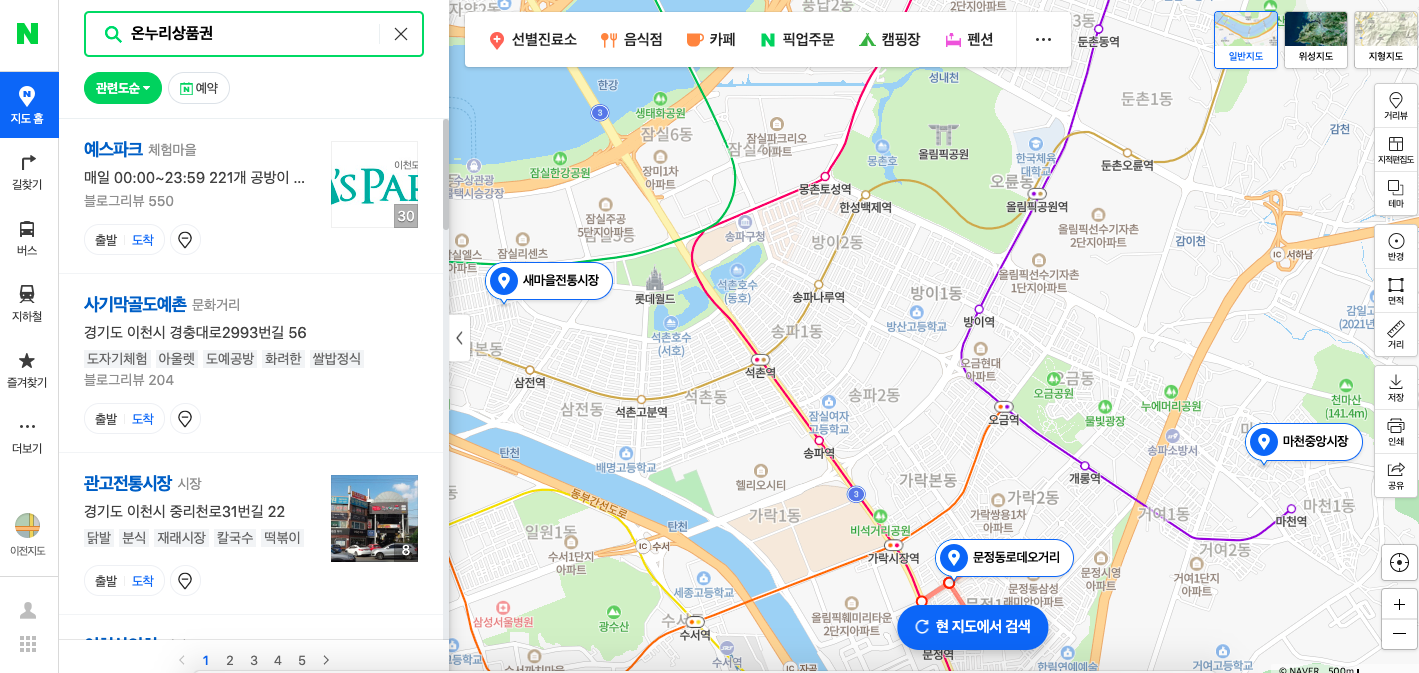Select the 면적 area measuring tool

(x=1396, y=291)
